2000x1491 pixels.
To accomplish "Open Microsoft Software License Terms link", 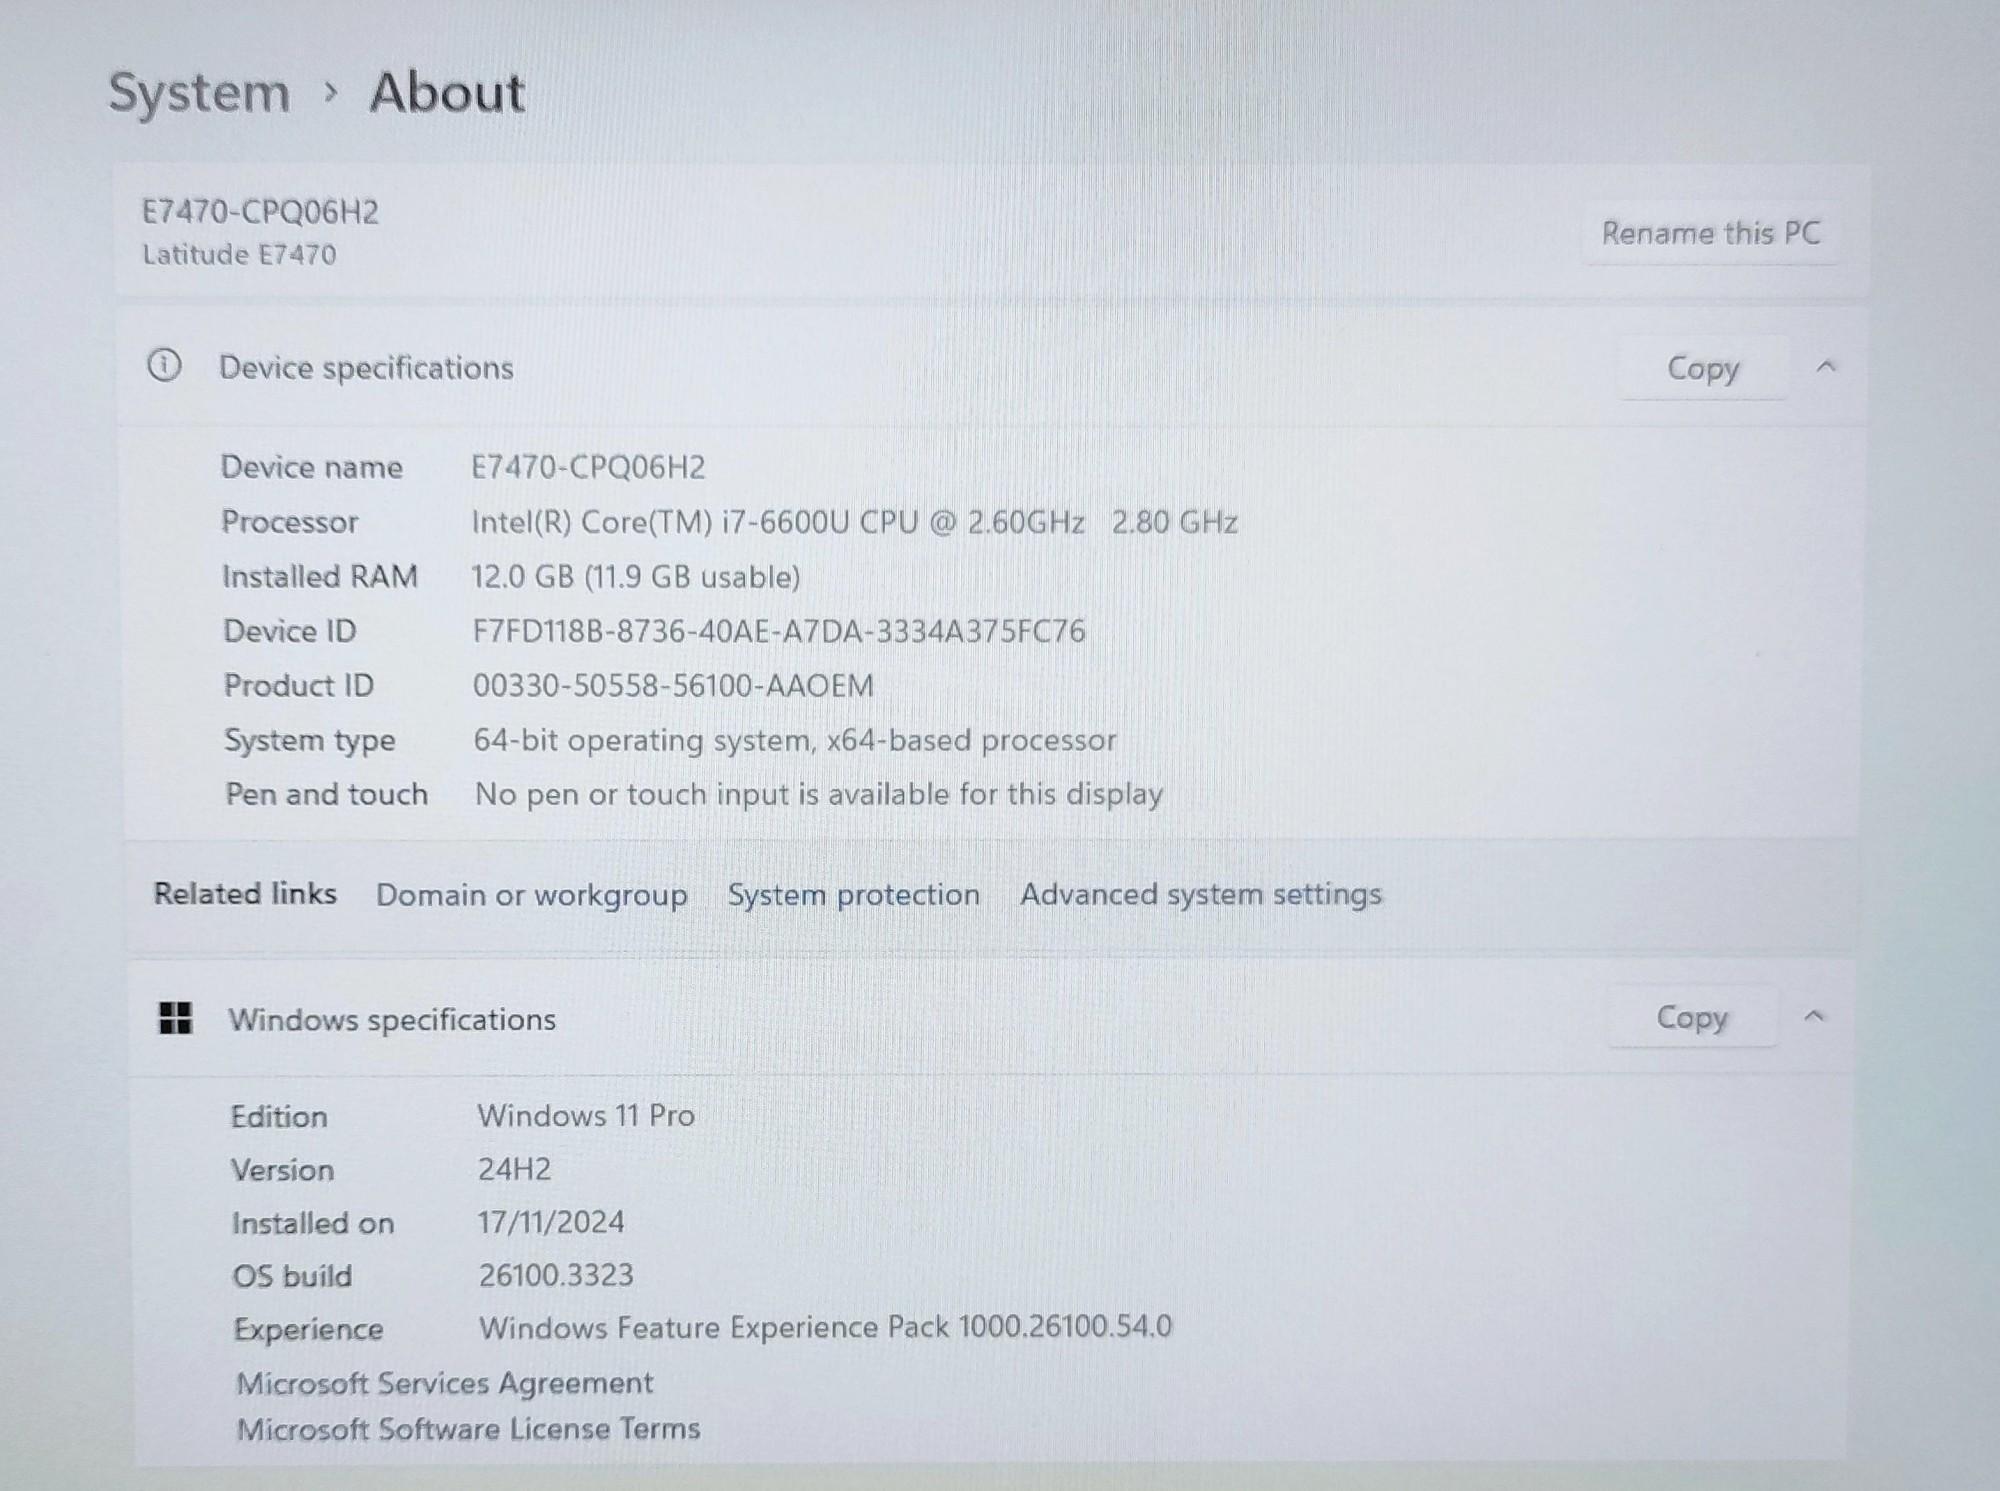I will (468, 1429).
